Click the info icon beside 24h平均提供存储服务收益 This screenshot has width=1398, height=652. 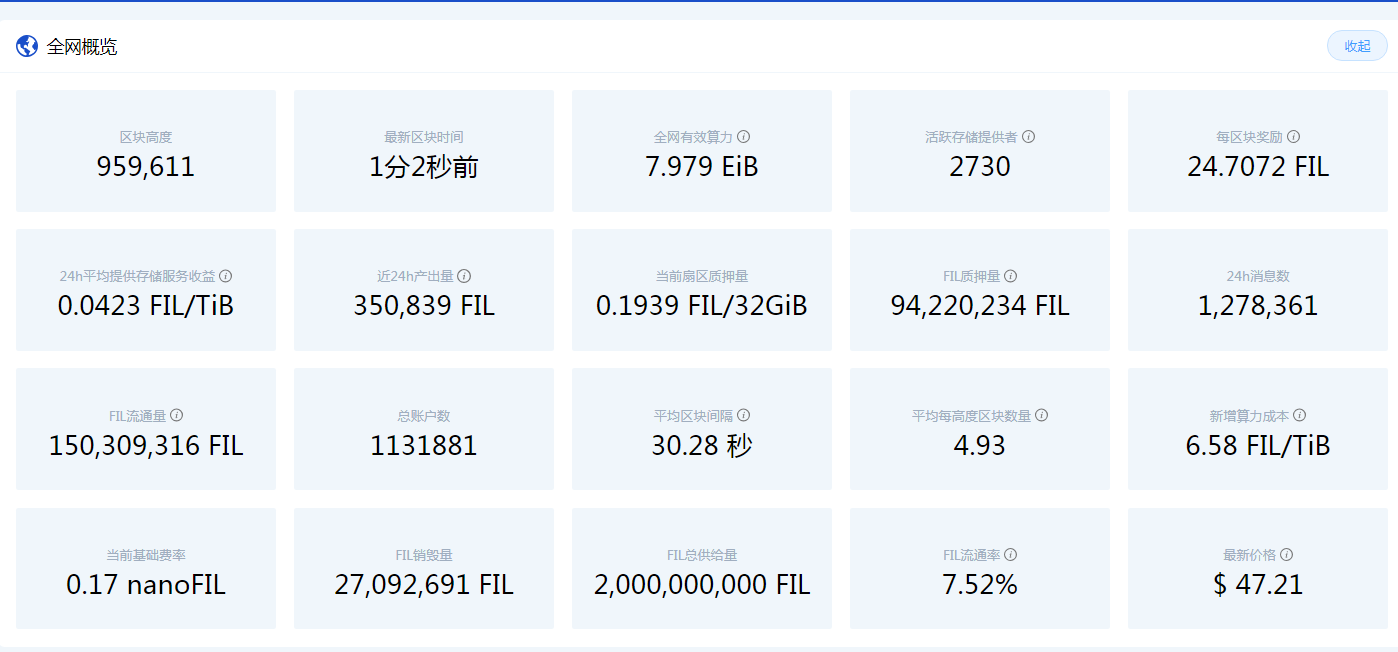[226, 276]
